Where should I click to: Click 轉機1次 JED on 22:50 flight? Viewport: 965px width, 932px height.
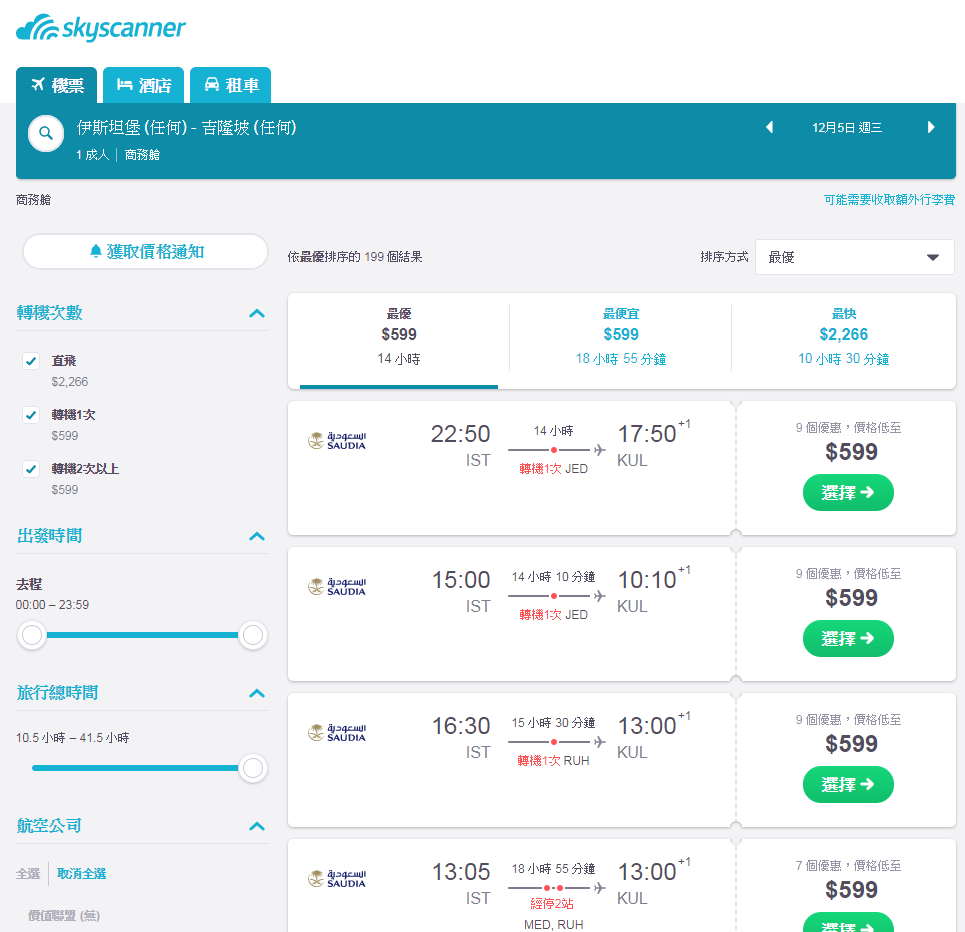(x=553, y=469)
